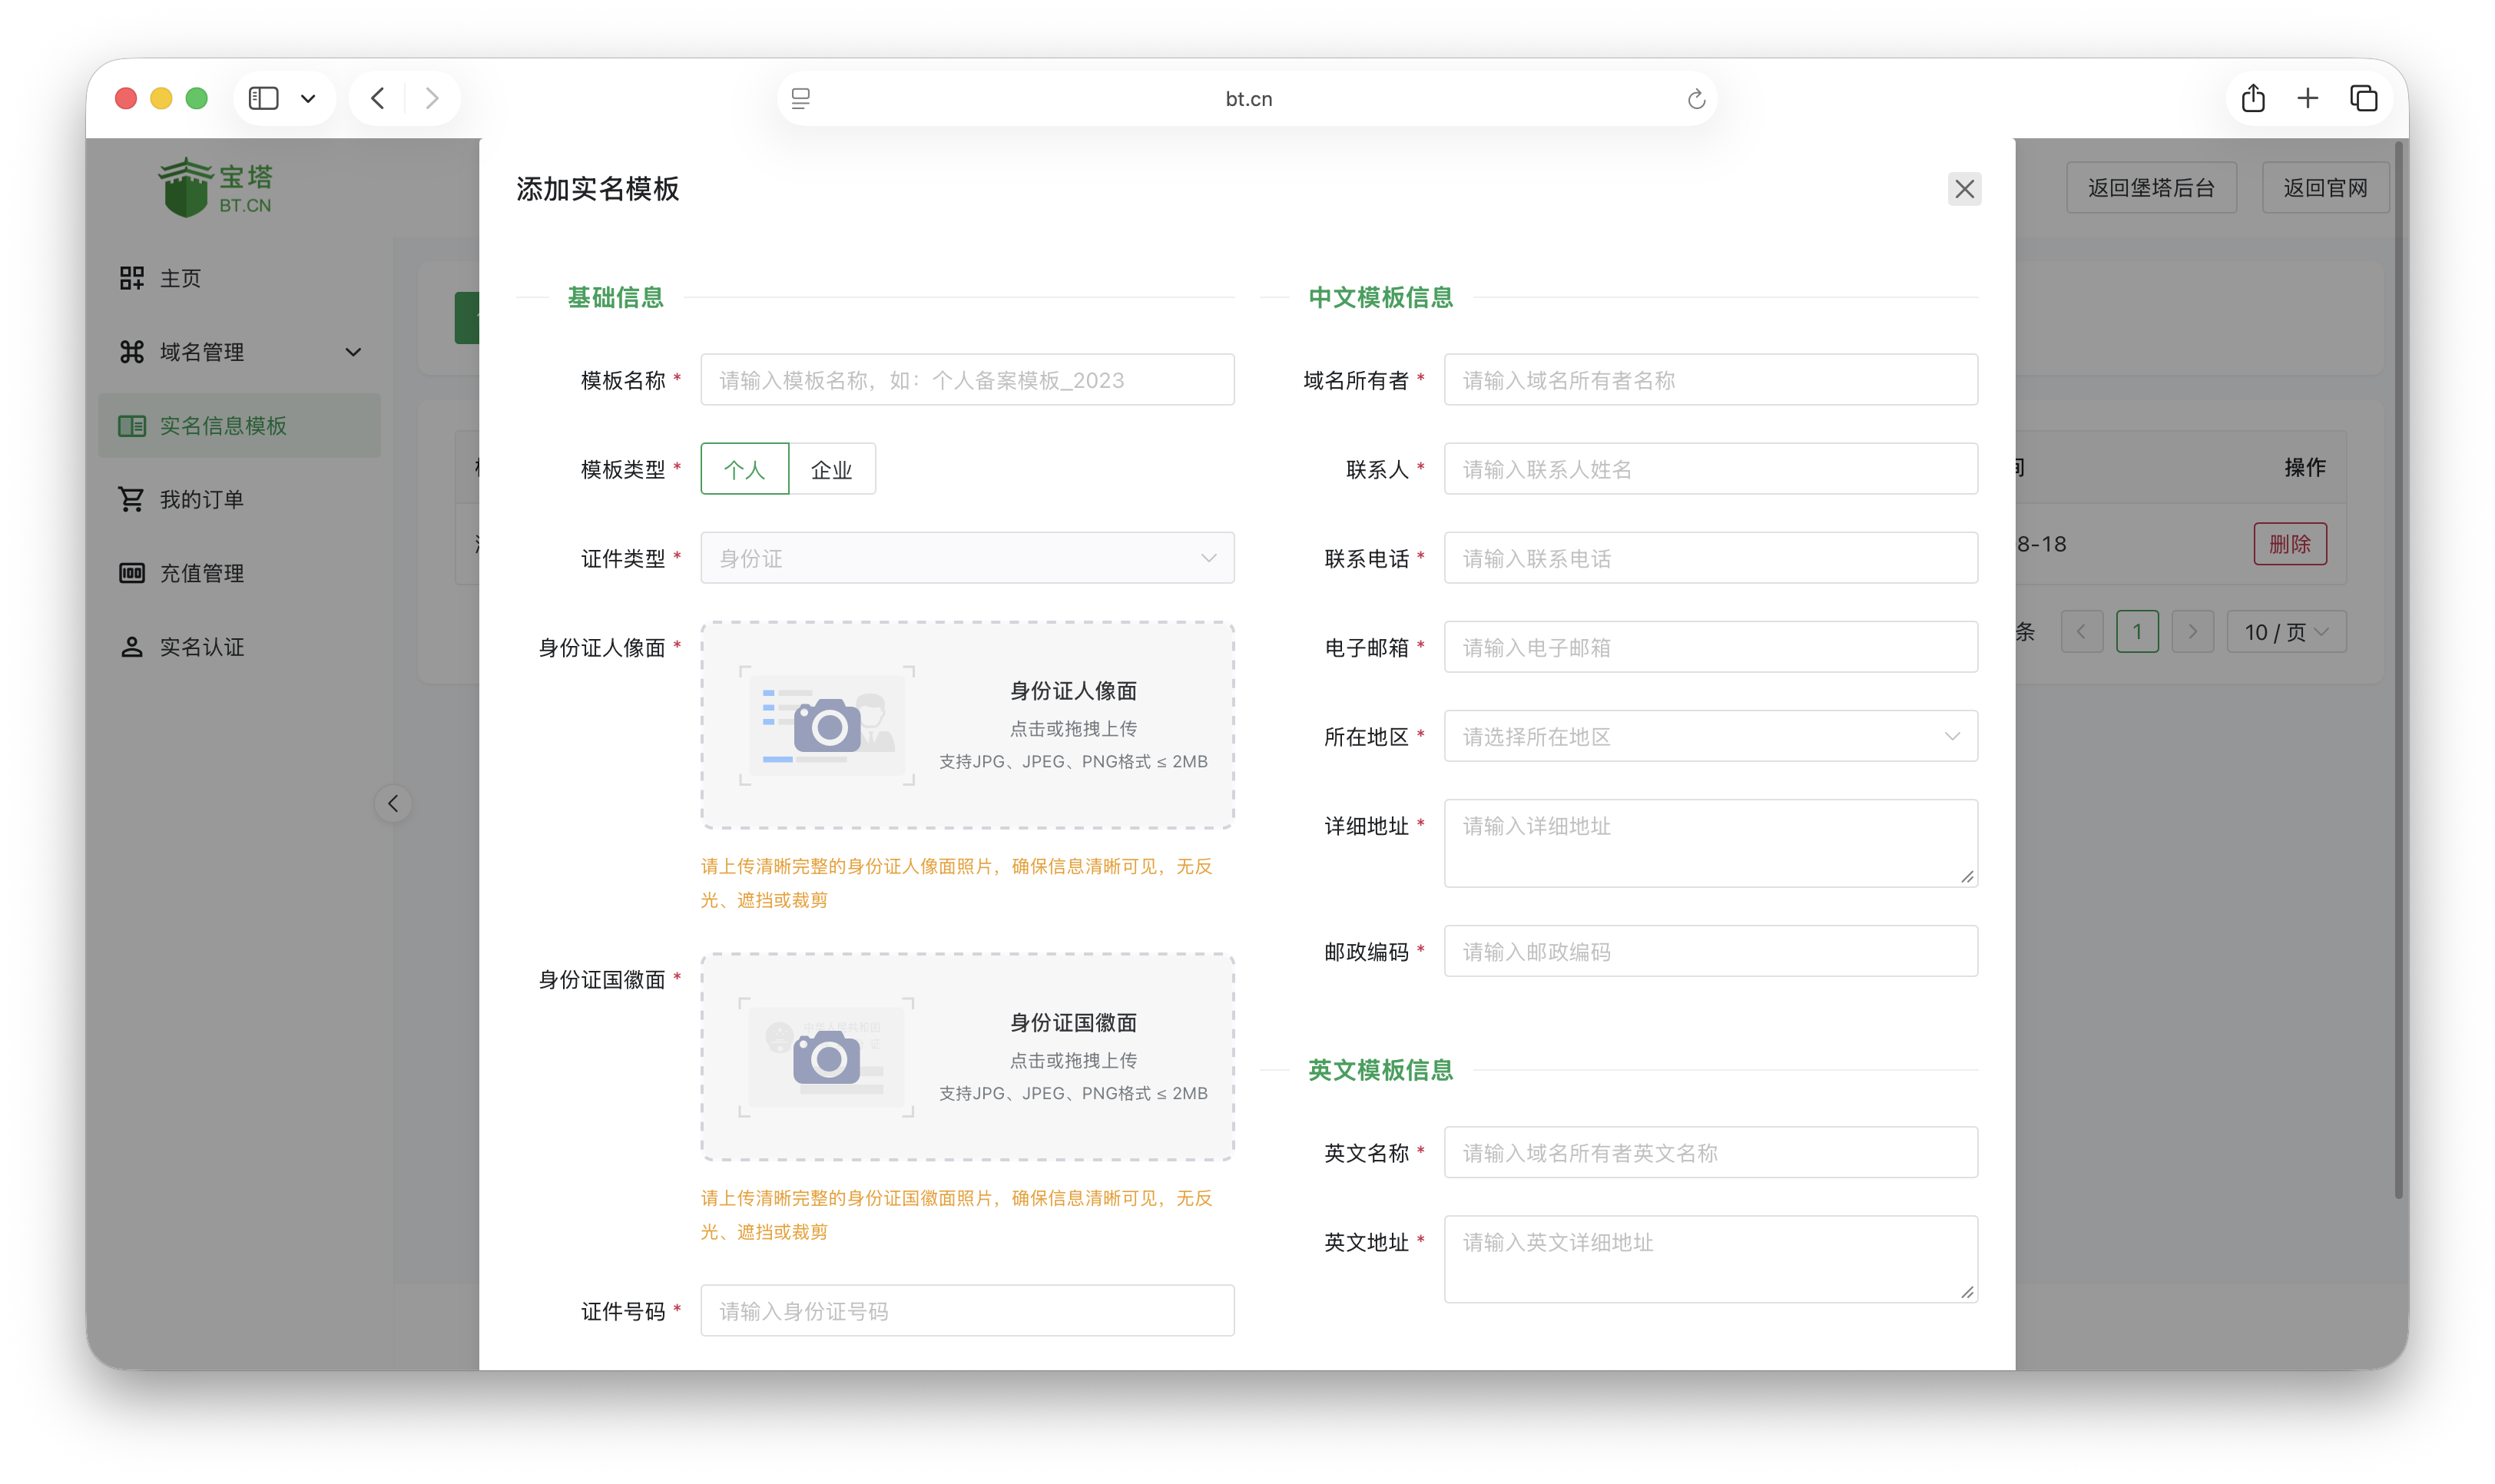
Task: Open the 证件类型 dropdown showing 身份证
Action: pos(966,557)
